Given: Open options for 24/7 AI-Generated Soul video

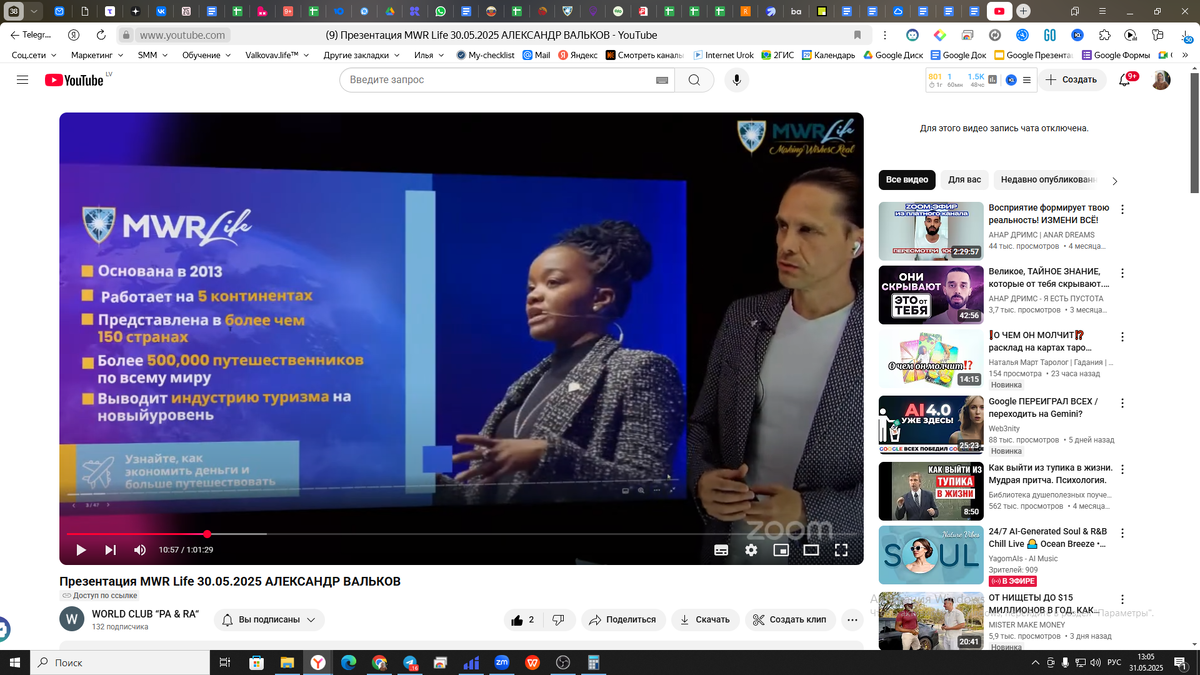Looking at the screenshot, I should pos(1122,533).
